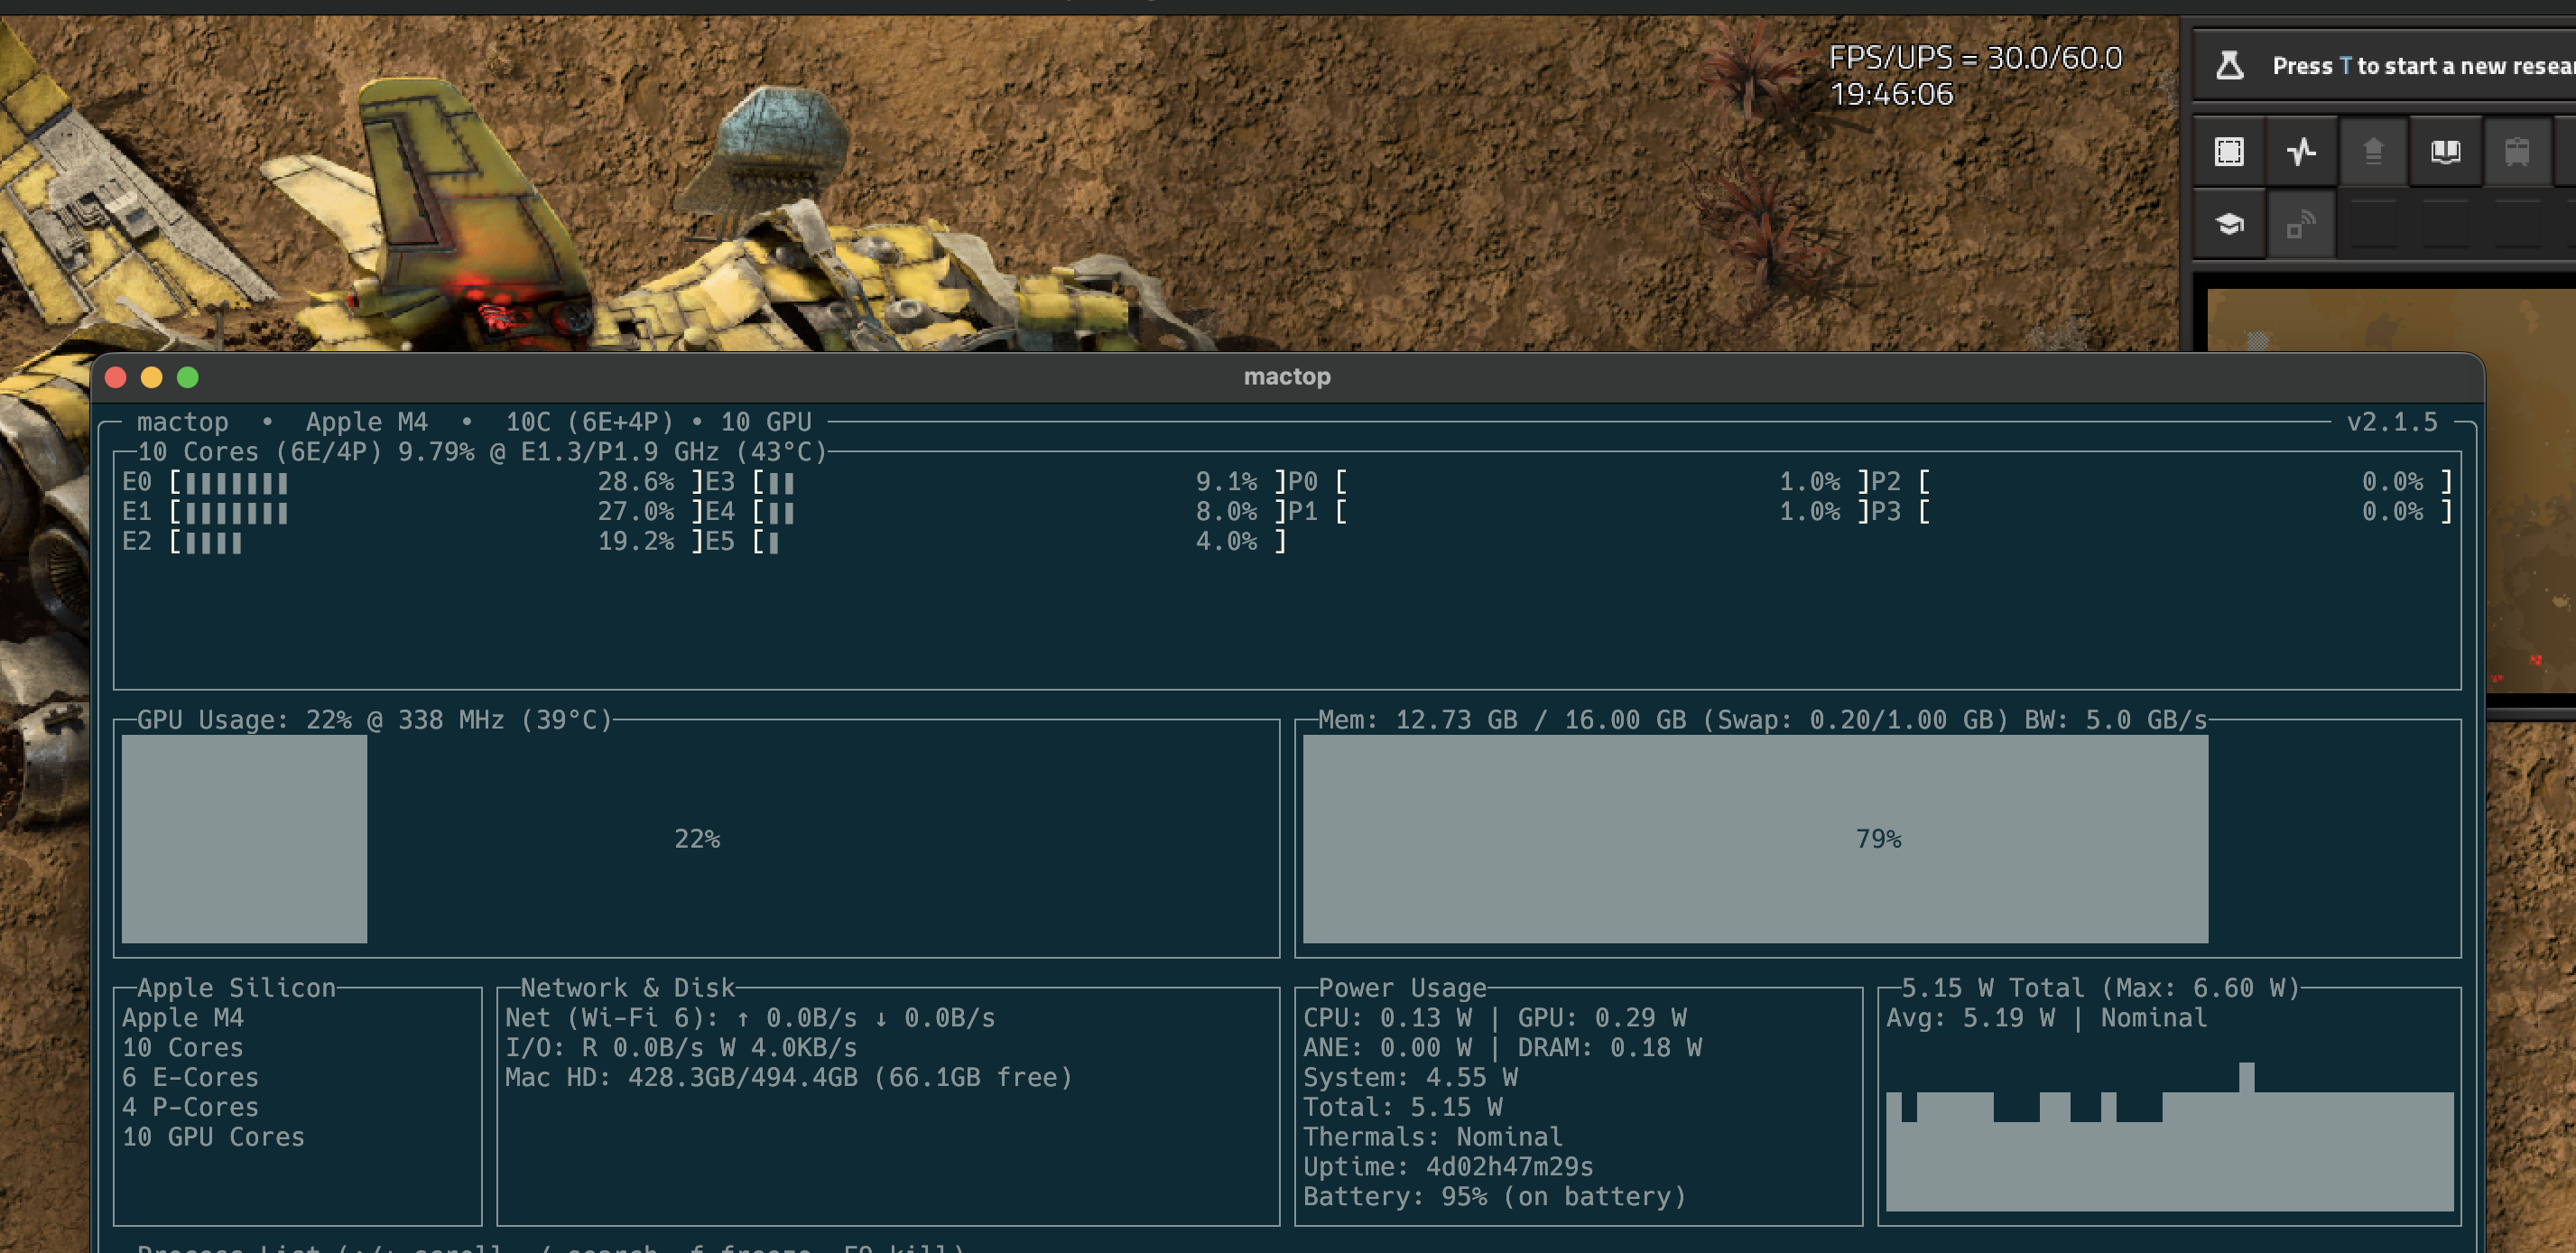Close the mactop window with the red button

[x=115, y=377]
